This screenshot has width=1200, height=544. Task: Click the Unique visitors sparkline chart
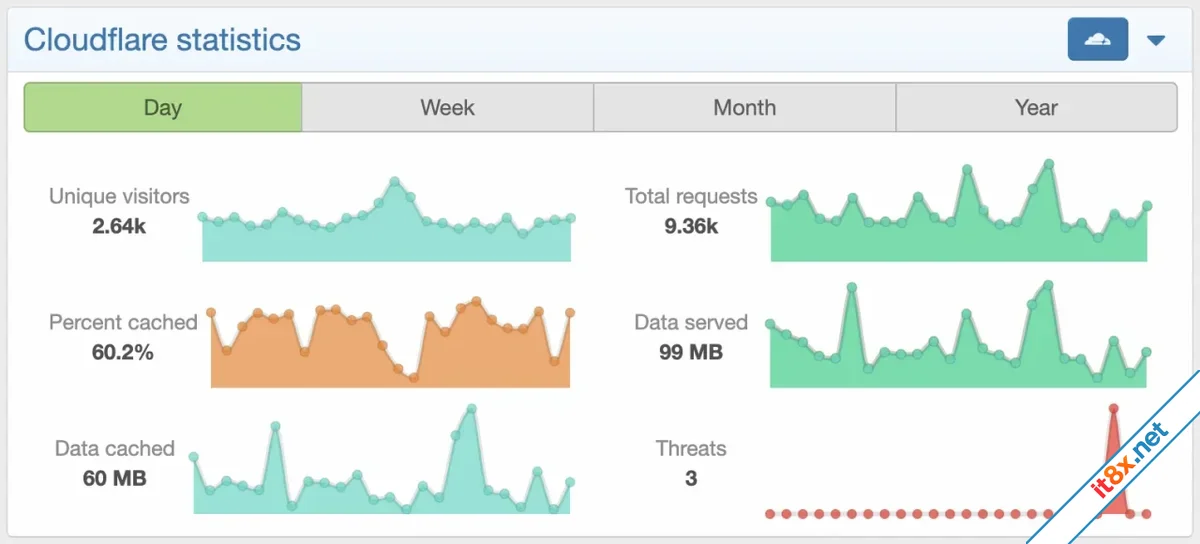click(386, 220)
